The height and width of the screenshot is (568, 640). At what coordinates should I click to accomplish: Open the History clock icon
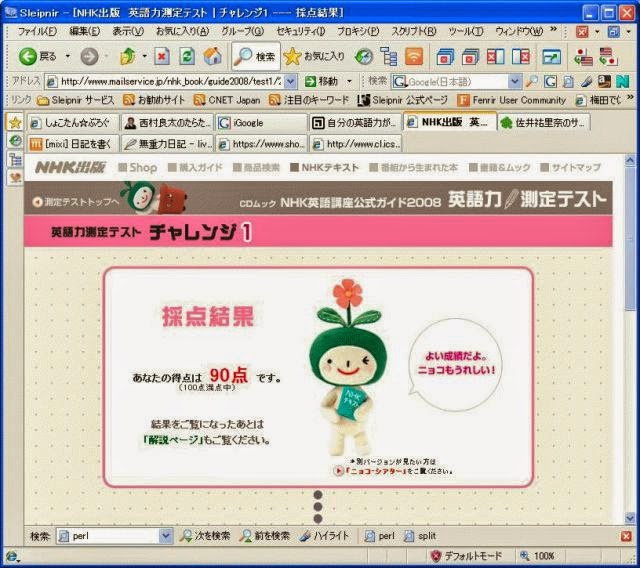click(x=364, y=56)
